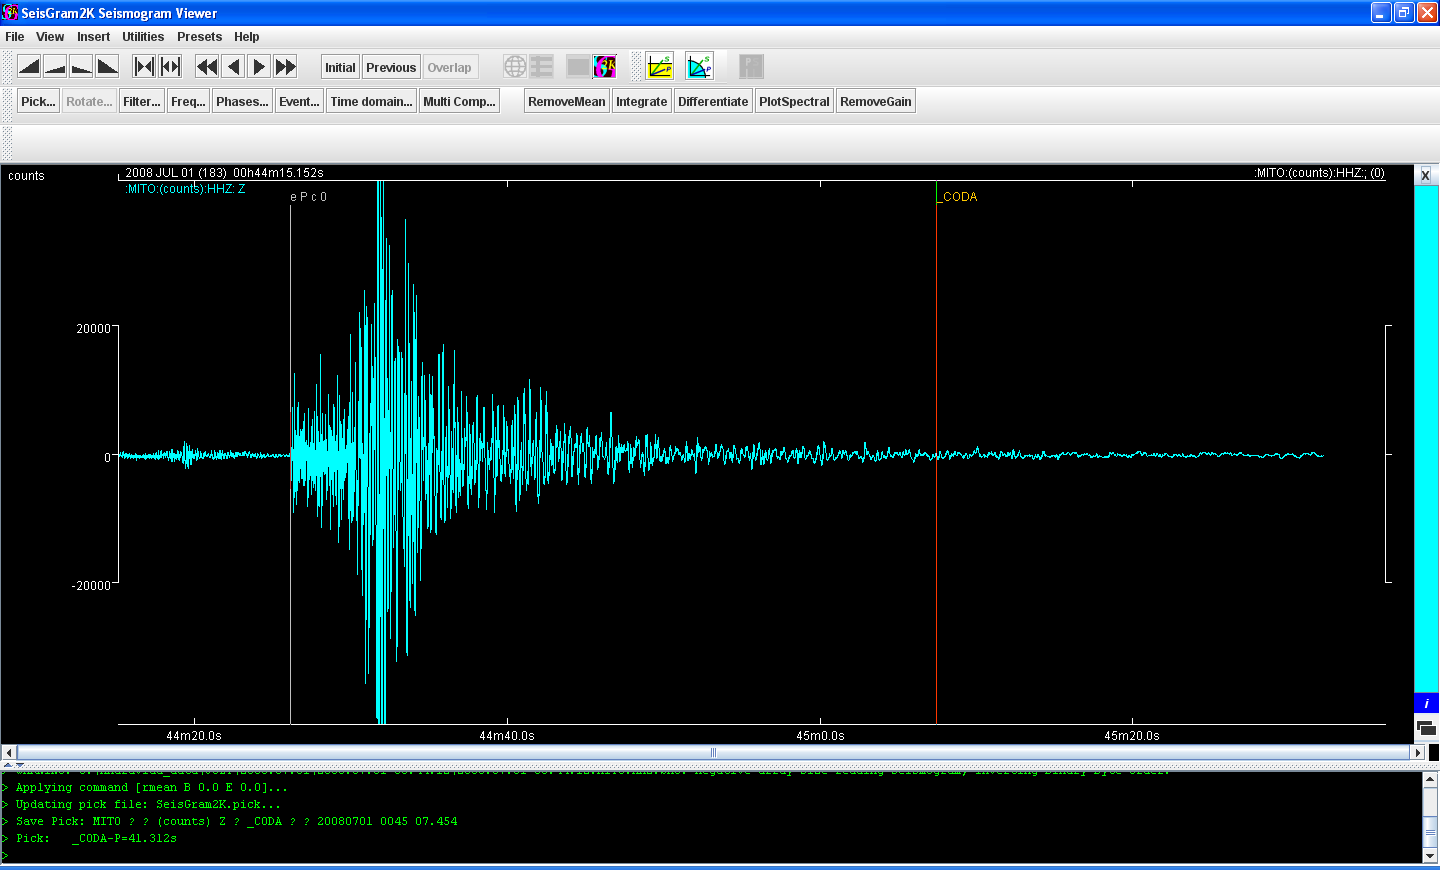The image size is (1440, 870).
Task: Click the console scrollbar down arrow
Action: tap(1430, 856)
